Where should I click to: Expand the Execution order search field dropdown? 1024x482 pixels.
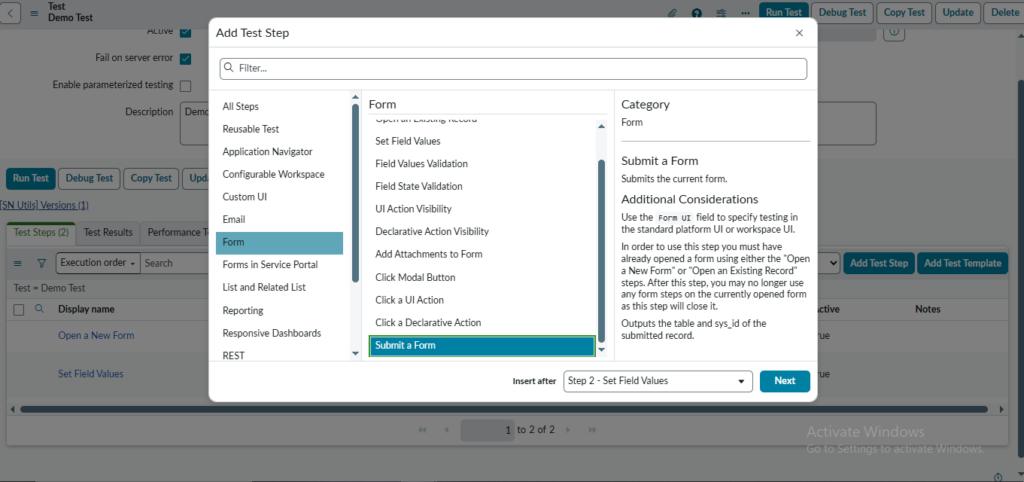[x=96, y=263]
